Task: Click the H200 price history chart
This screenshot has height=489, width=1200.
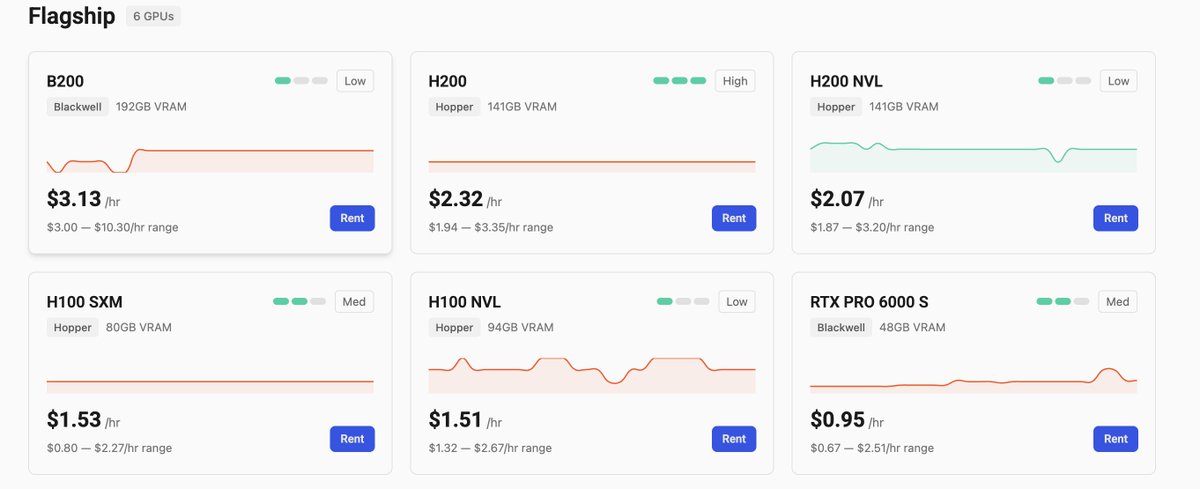Action: click(x=592, y=165)
